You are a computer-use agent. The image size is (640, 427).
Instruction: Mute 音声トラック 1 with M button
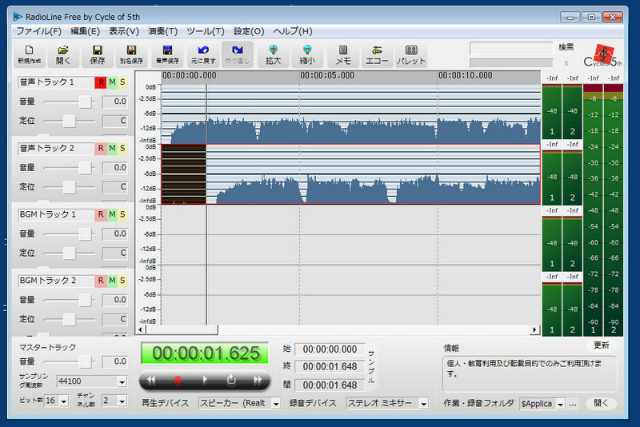click(112, 82)
